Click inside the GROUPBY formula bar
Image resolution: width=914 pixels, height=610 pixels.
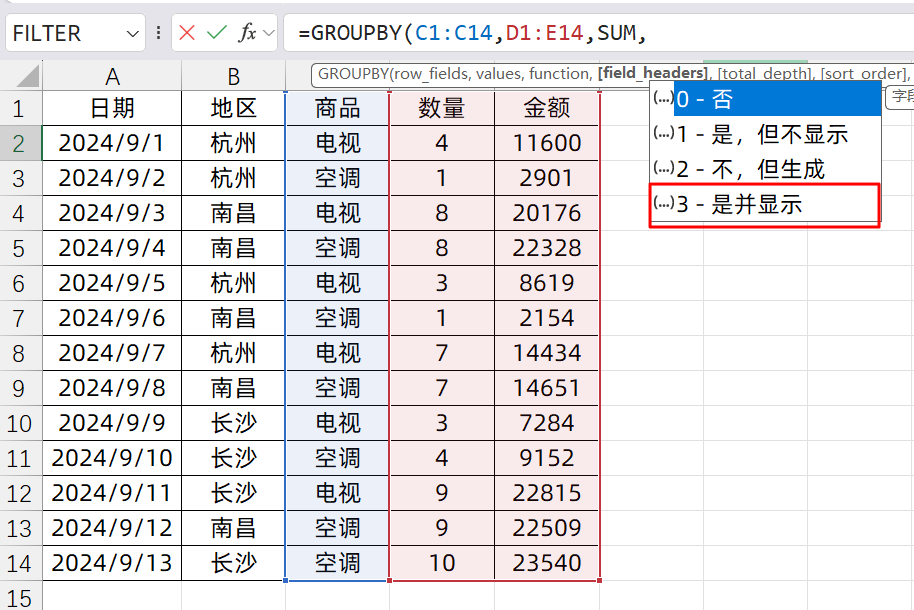coord(599,33)
